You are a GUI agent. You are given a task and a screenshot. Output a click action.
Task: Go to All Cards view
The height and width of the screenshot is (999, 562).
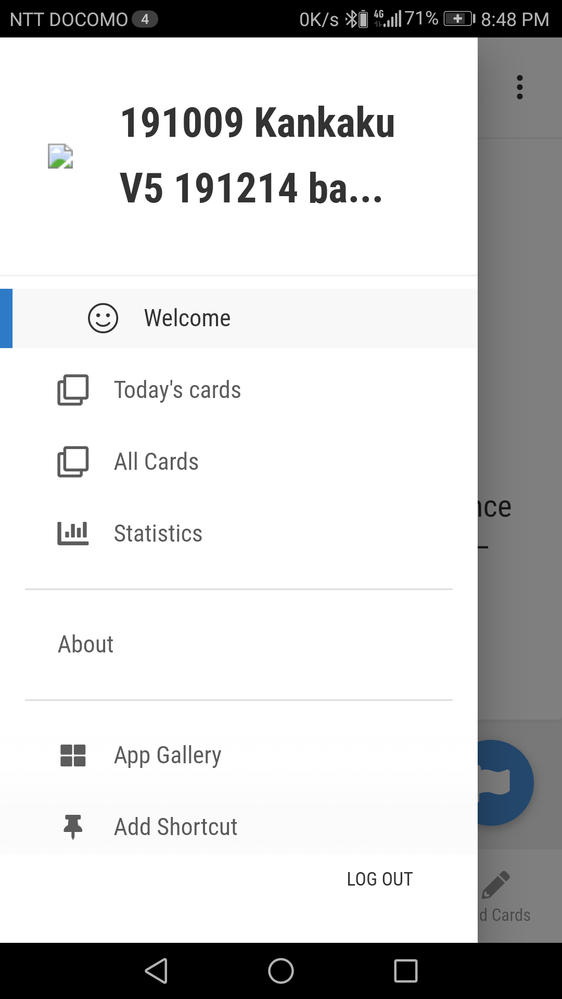coord(238,462)
